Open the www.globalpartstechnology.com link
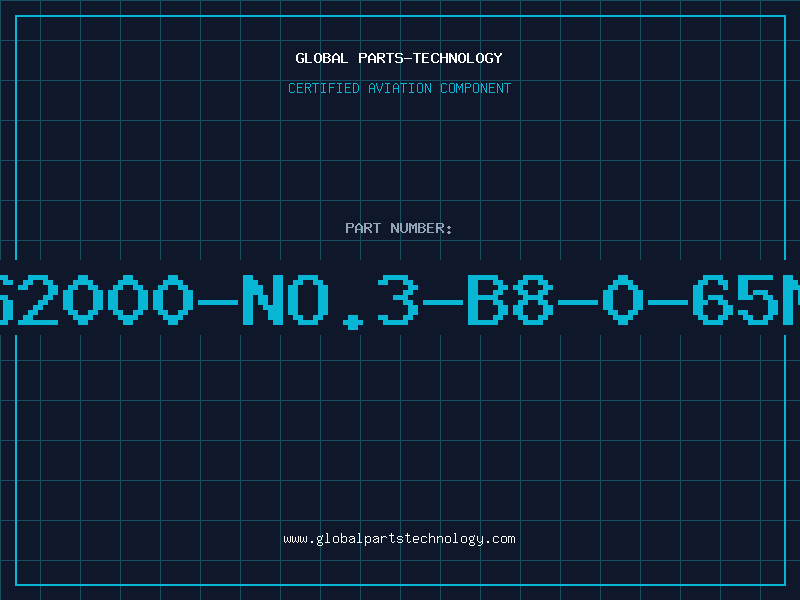This screenshot has width=800, height=600. point(399,539)
